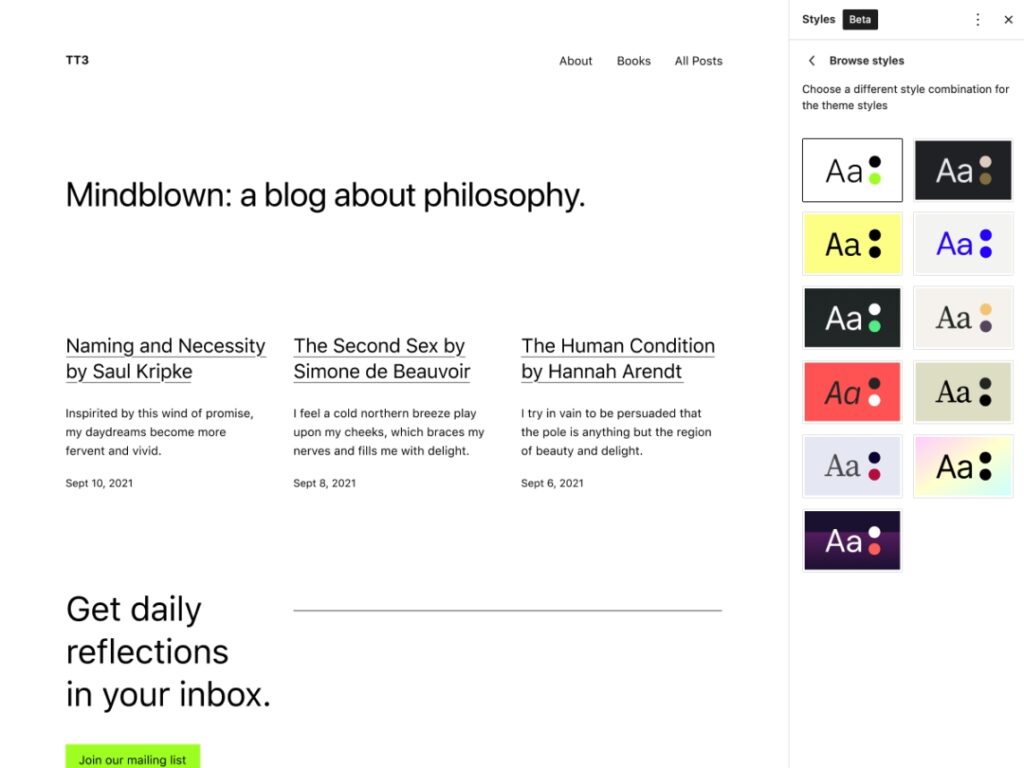The image size is (1024, 768).
Task: Select the pastel gradient style variation
Action: [x=963, y=466]
